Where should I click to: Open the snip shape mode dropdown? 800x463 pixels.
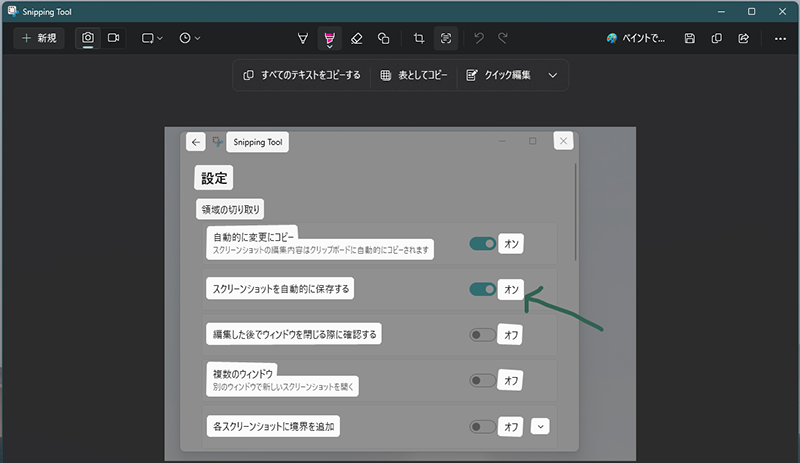(x=152, y=38)
